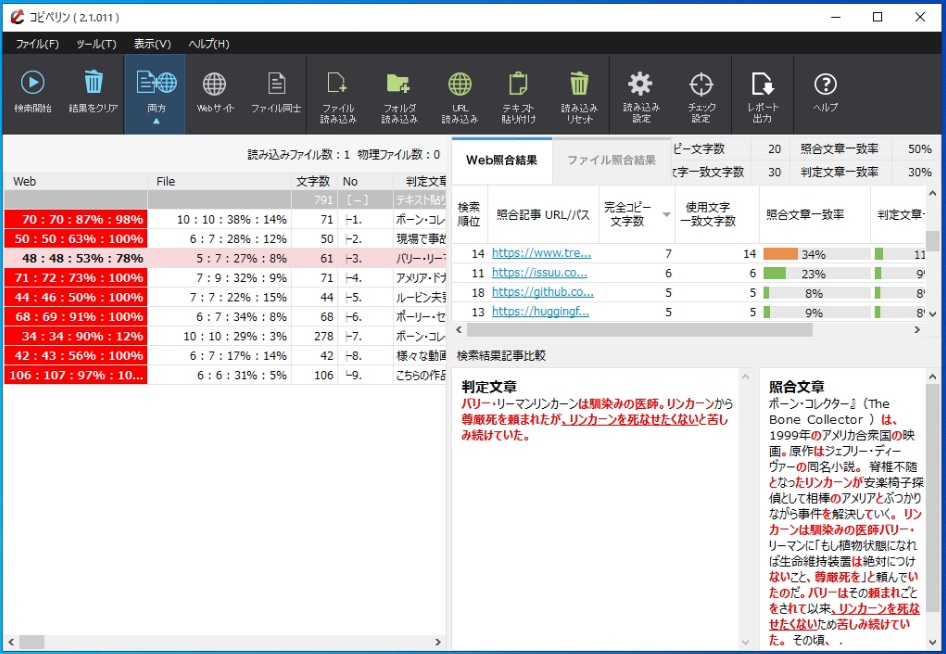
Task: Sort by 文字数 column header
Action: point(314,181)
